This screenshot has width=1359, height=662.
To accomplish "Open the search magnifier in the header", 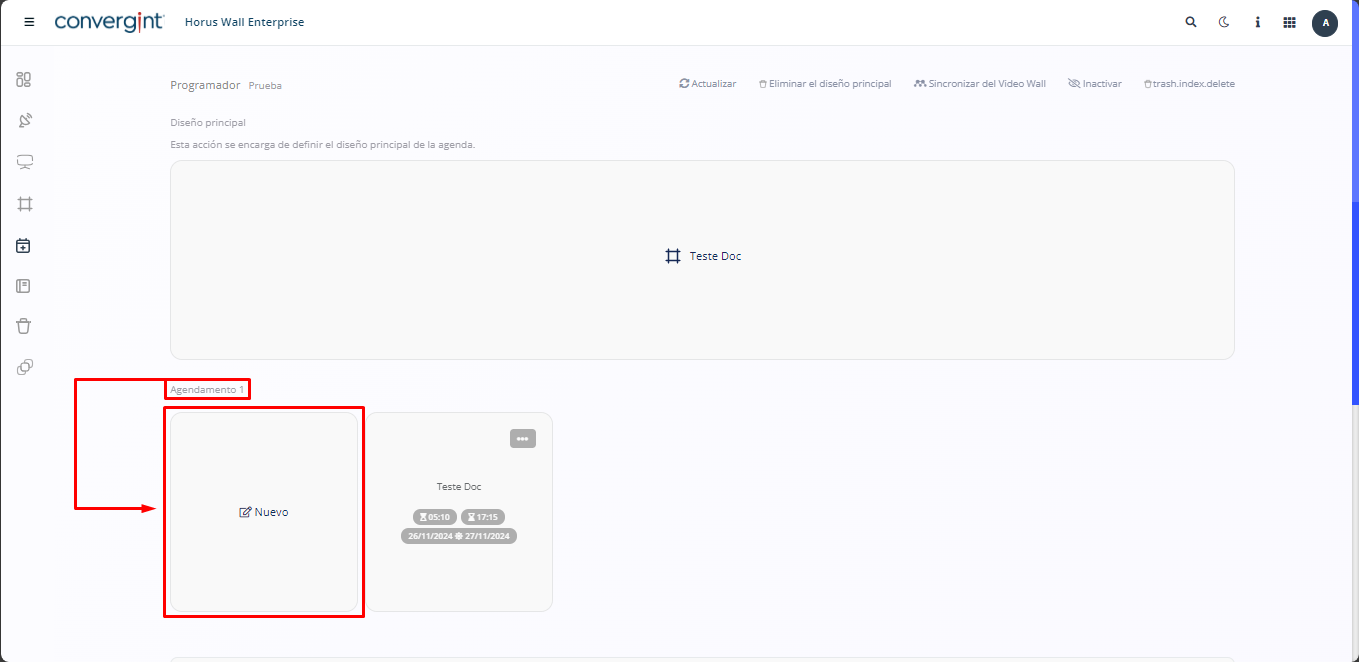I will tap(1190, 22).
